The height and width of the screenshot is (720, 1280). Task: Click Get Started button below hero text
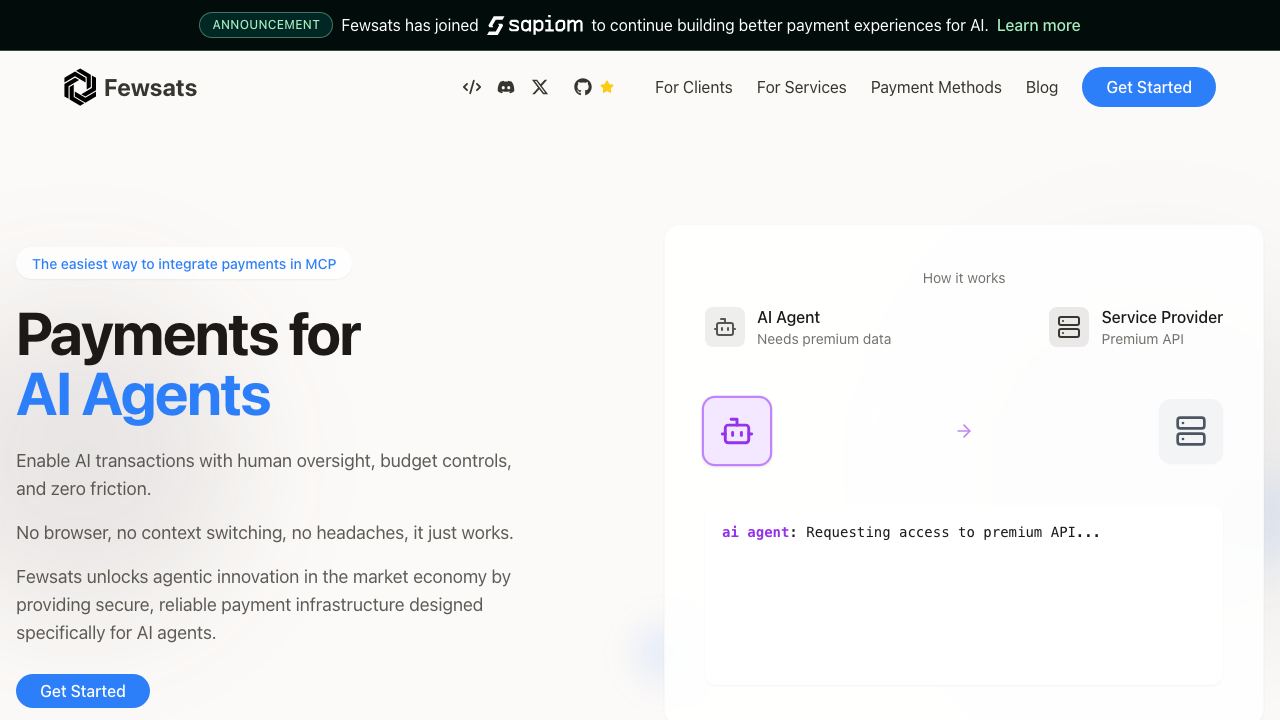(83, 691)
